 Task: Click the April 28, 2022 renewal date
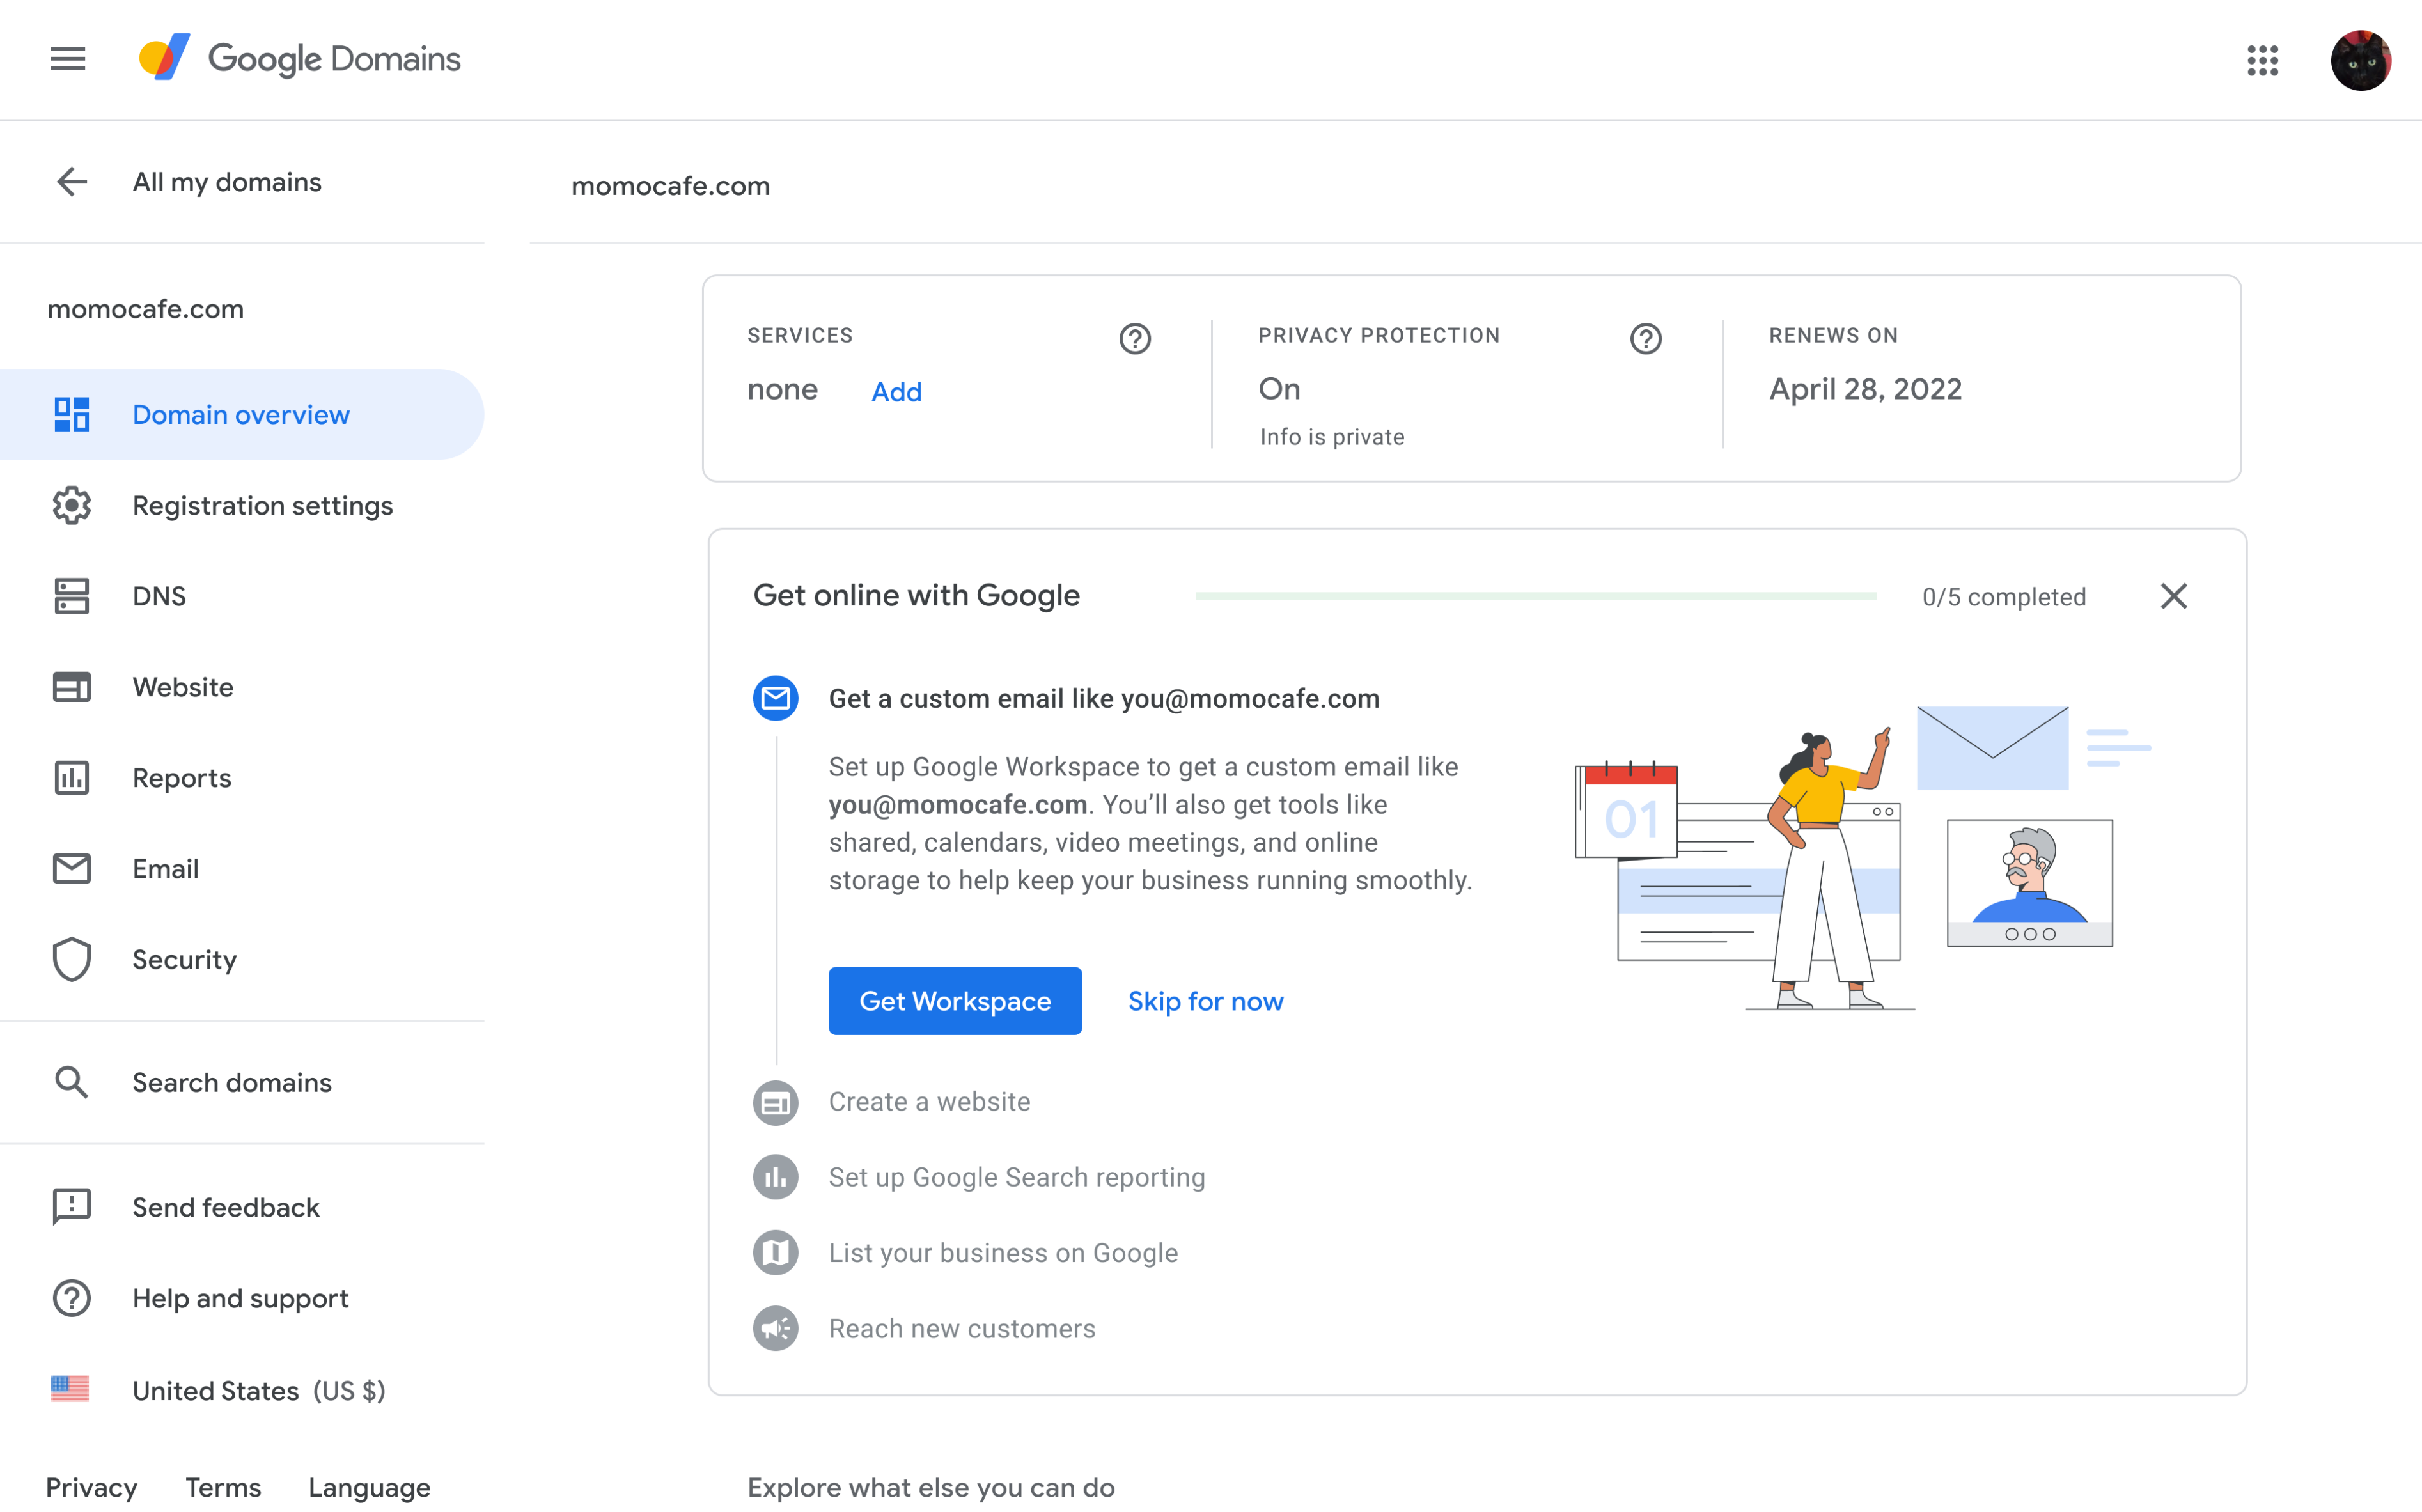pyautogui.click(x=1866, y=389)
